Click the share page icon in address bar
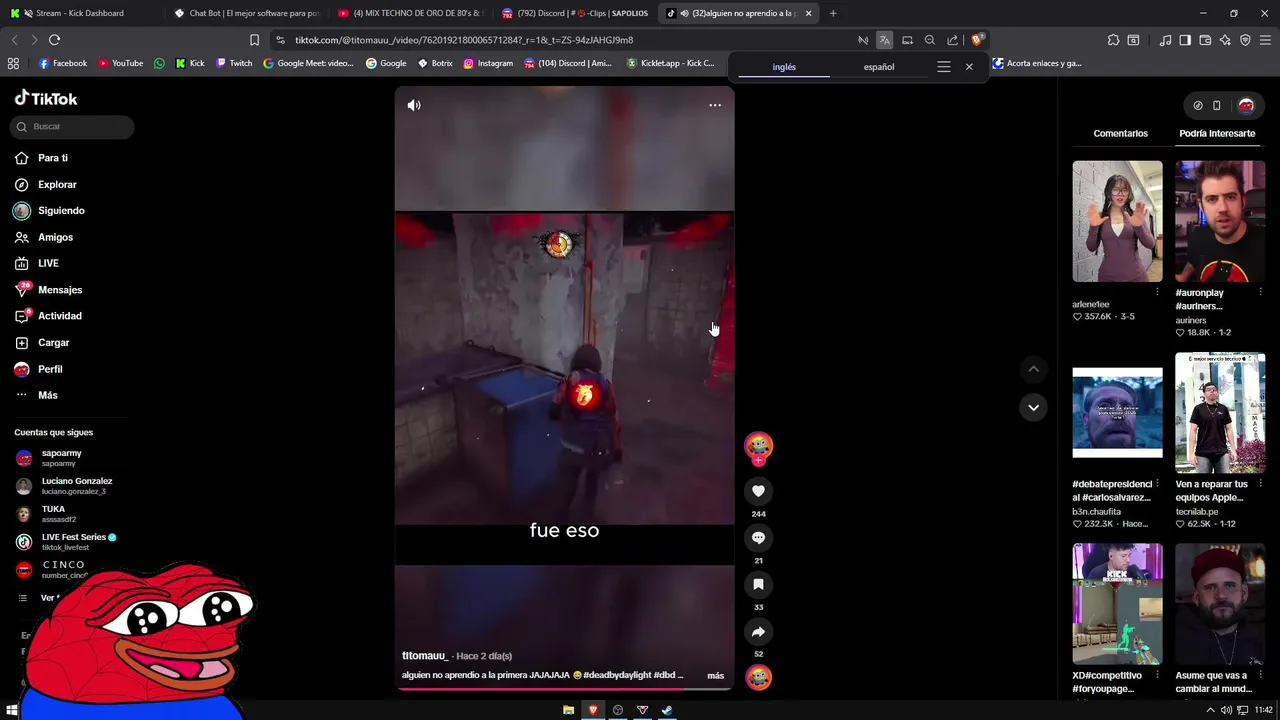 (x=952, y=40)
